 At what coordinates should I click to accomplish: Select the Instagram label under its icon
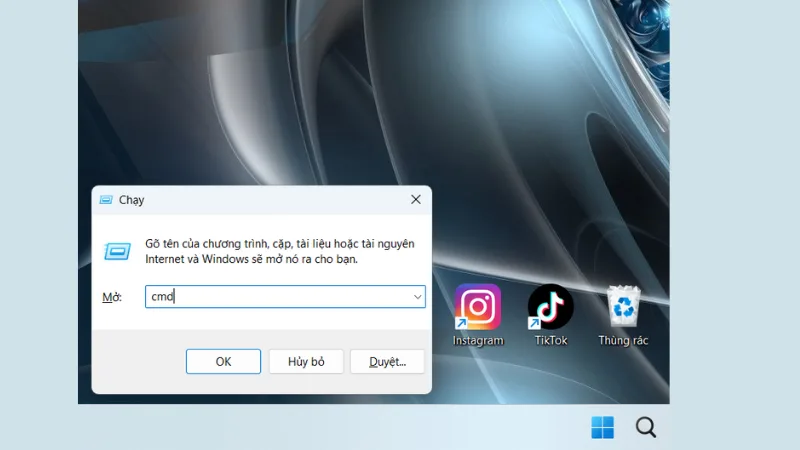(478, 341)
